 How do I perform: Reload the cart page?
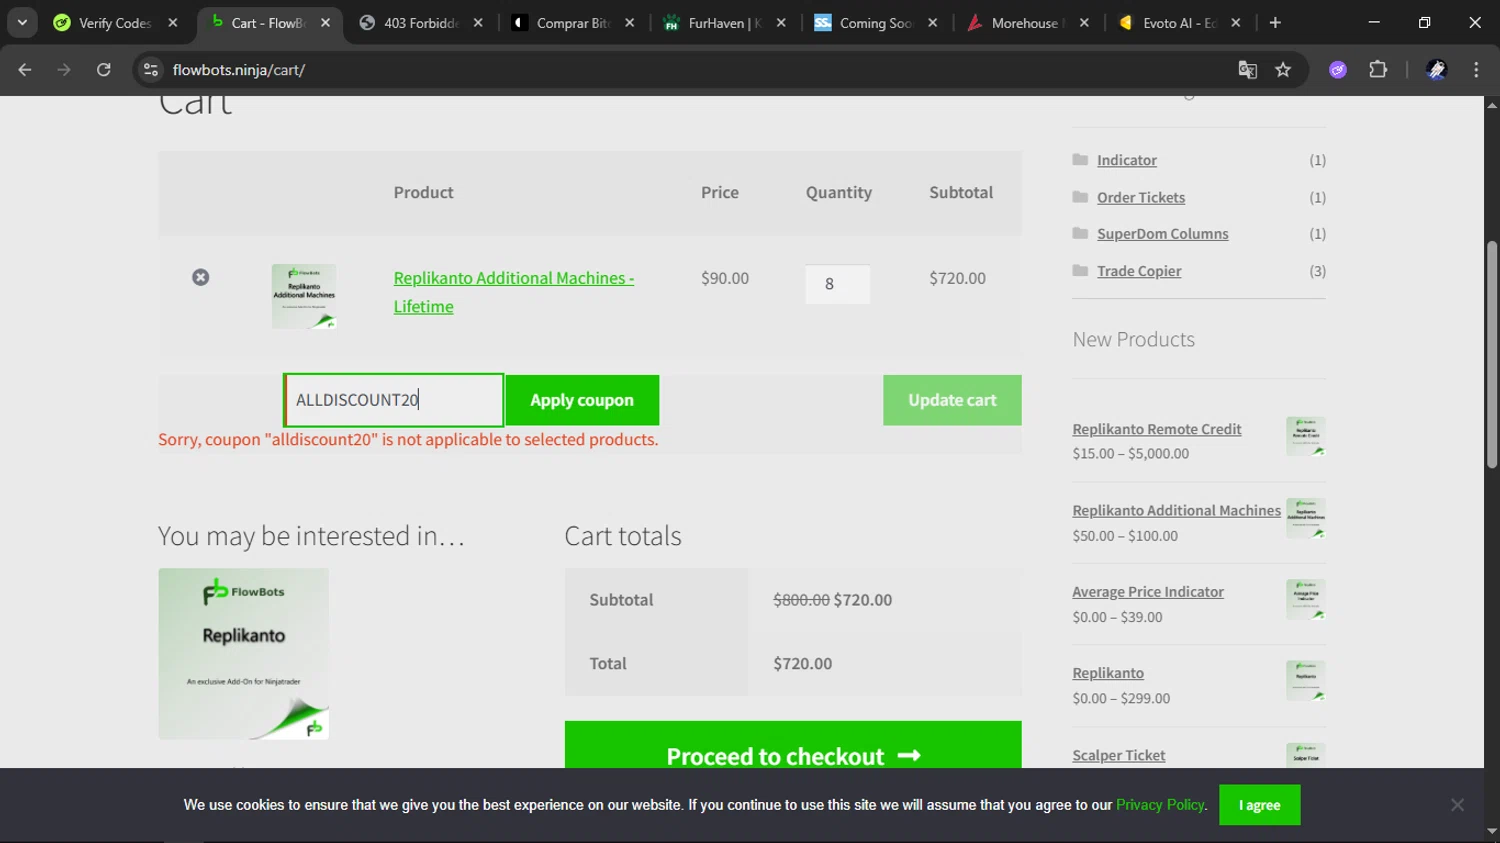103,70
